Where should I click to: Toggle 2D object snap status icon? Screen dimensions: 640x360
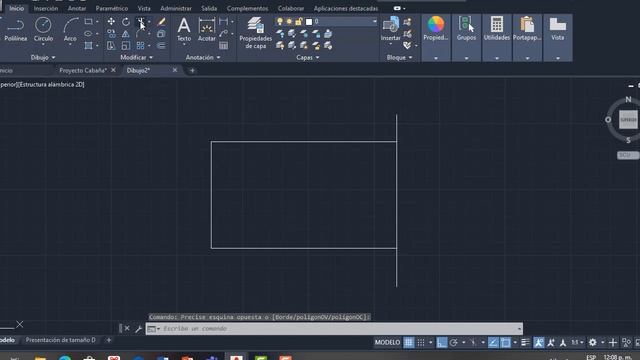[x=505, y=342]
